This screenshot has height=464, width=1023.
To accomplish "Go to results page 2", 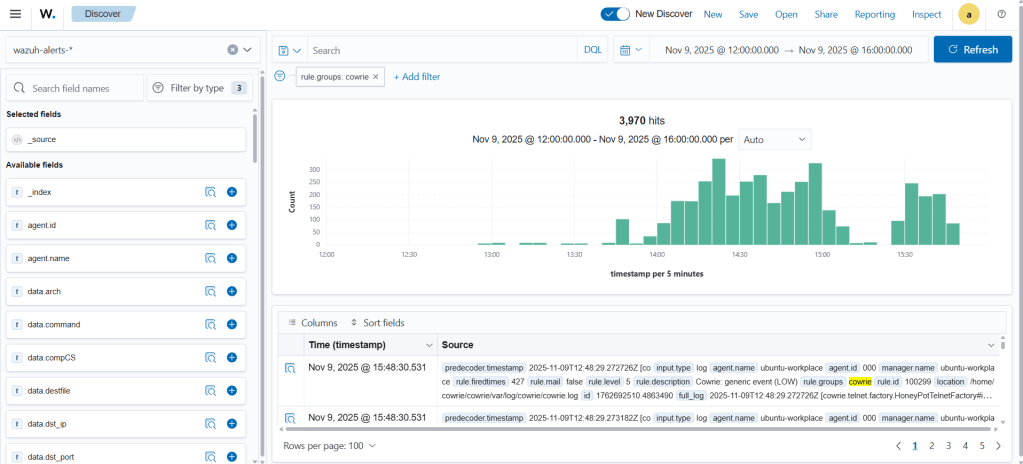I will [x=931, y=446].
